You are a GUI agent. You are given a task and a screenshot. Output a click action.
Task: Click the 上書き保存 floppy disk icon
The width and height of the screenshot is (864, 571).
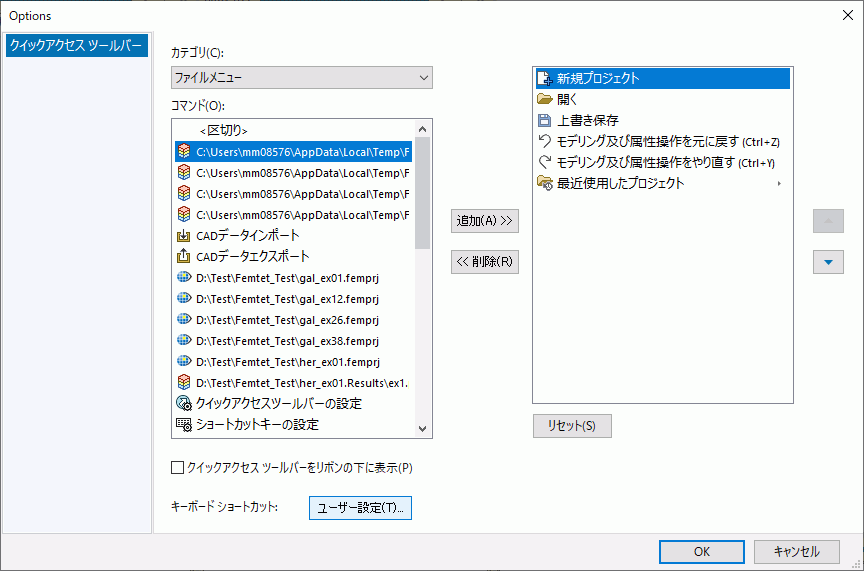(545, 120)
